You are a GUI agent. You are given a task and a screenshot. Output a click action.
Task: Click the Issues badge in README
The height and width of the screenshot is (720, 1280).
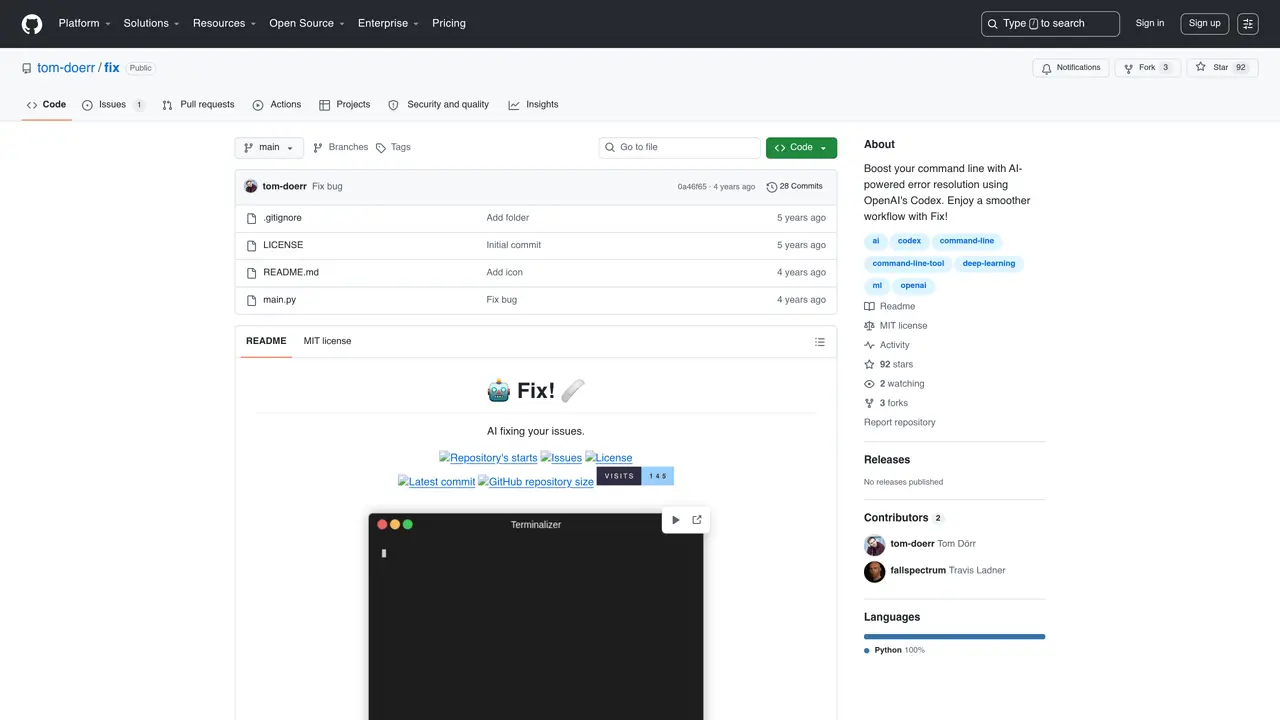561,458
